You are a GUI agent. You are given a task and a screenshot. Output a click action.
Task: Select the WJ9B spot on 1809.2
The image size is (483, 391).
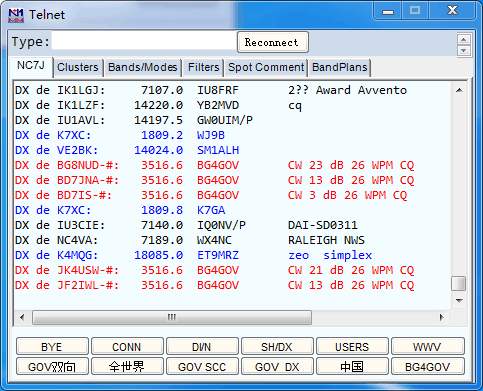(x=120, y=135)
